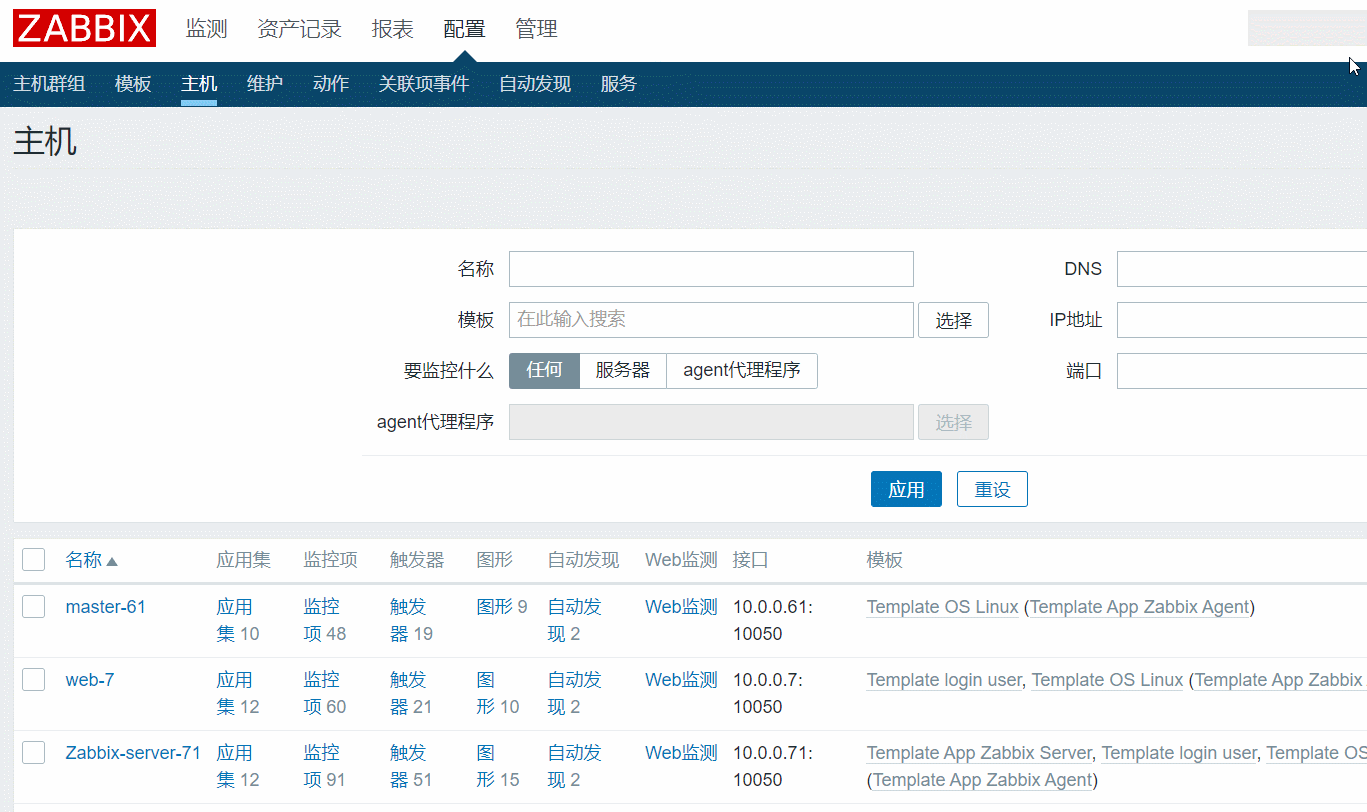Go to the 模板 submenu
Viewport: 1367px width, 812px height.
(133, 84)
